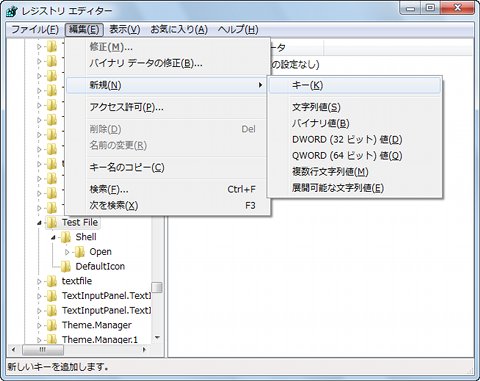Create new キー(K)
This screenshot has height=381, width=480.
(x=355, y=85)
